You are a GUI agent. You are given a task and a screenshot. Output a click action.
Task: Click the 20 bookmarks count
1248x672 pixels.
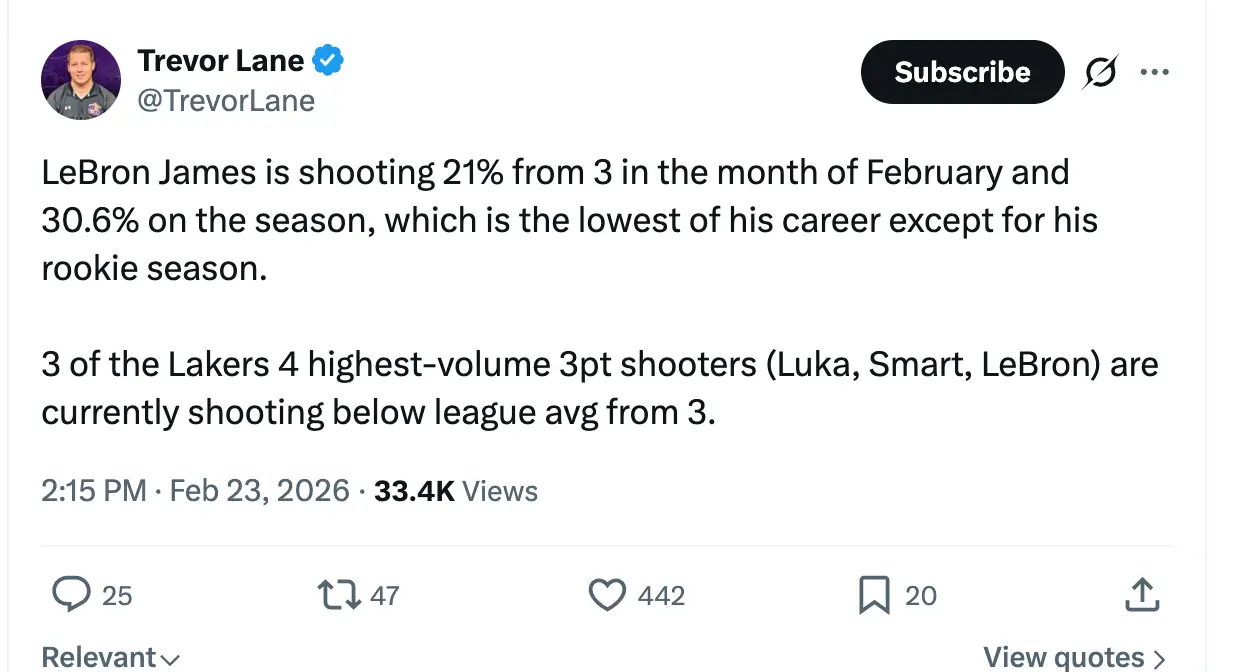[921, 596]
